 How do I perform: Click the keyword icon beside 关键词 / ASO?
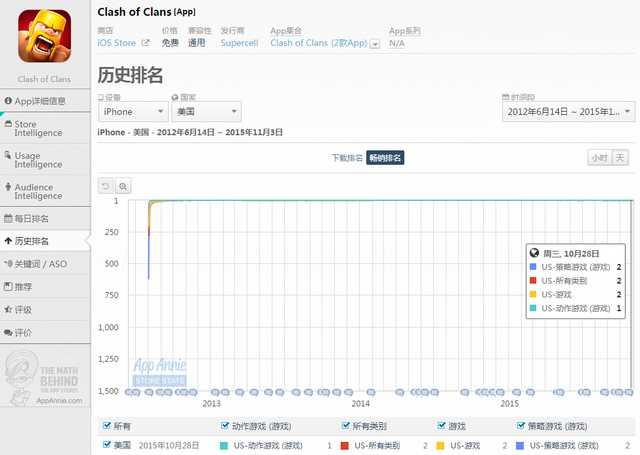(x=8, y=264)
